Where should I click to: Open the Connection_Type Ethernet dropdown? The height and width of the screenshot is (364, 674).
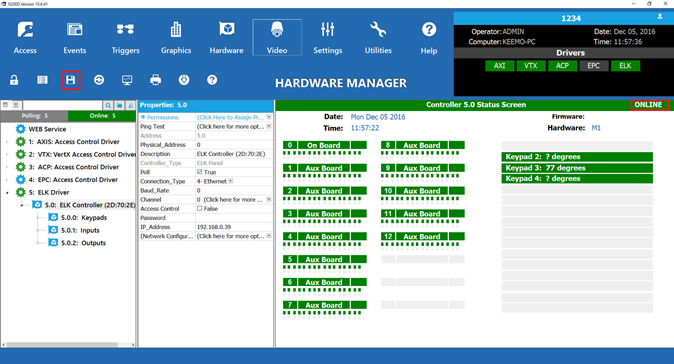click(x=231, y=181)
